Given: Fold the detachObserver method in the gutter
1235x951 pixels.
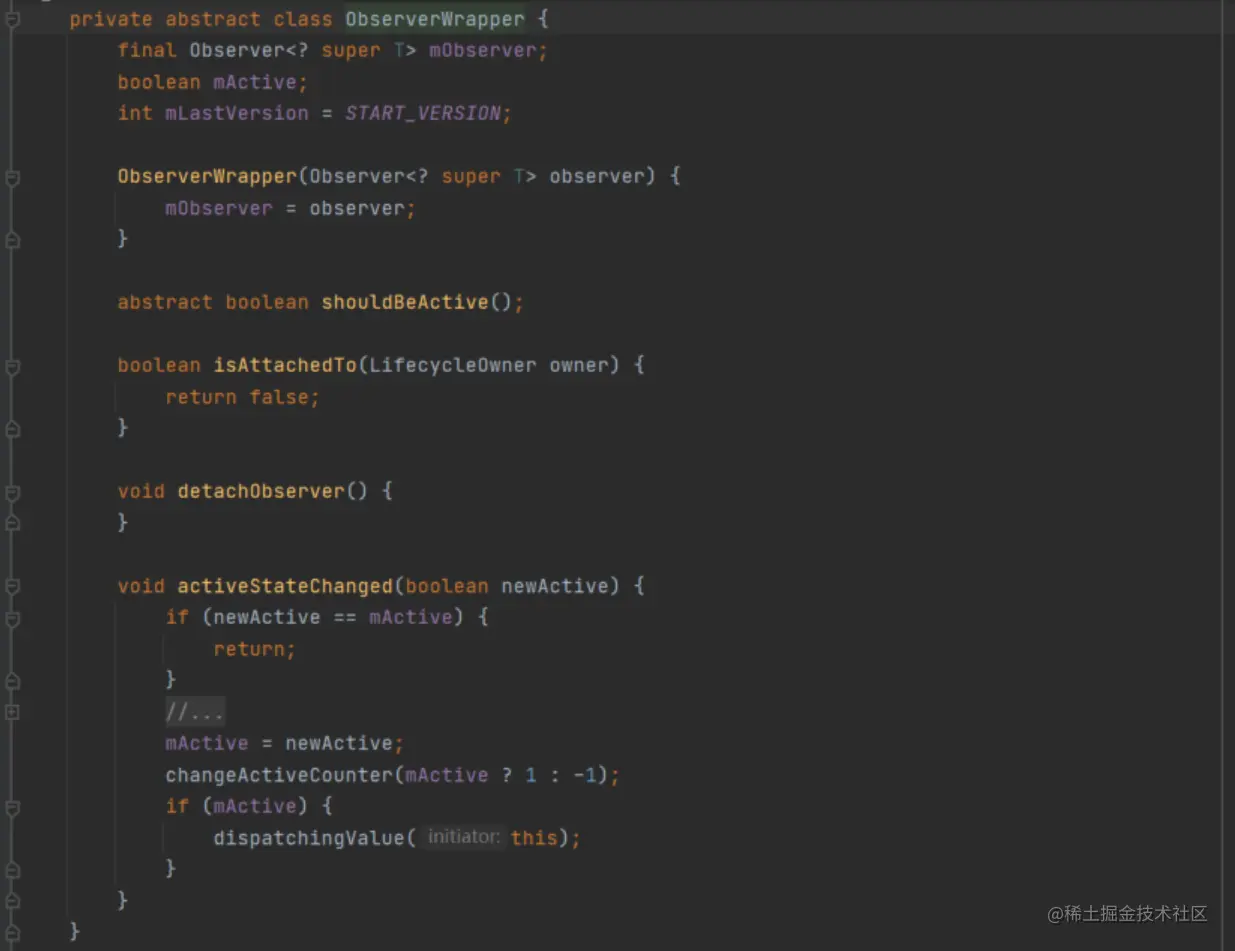Looking at the screenshot, I should [x=12, y=491].
